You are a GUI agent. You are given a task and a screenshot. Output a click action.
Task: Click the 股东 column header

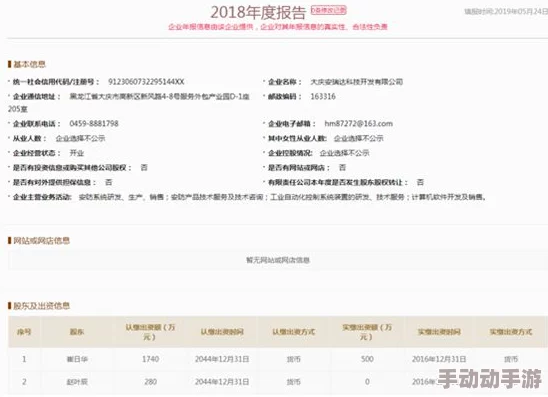pos(77,332)
